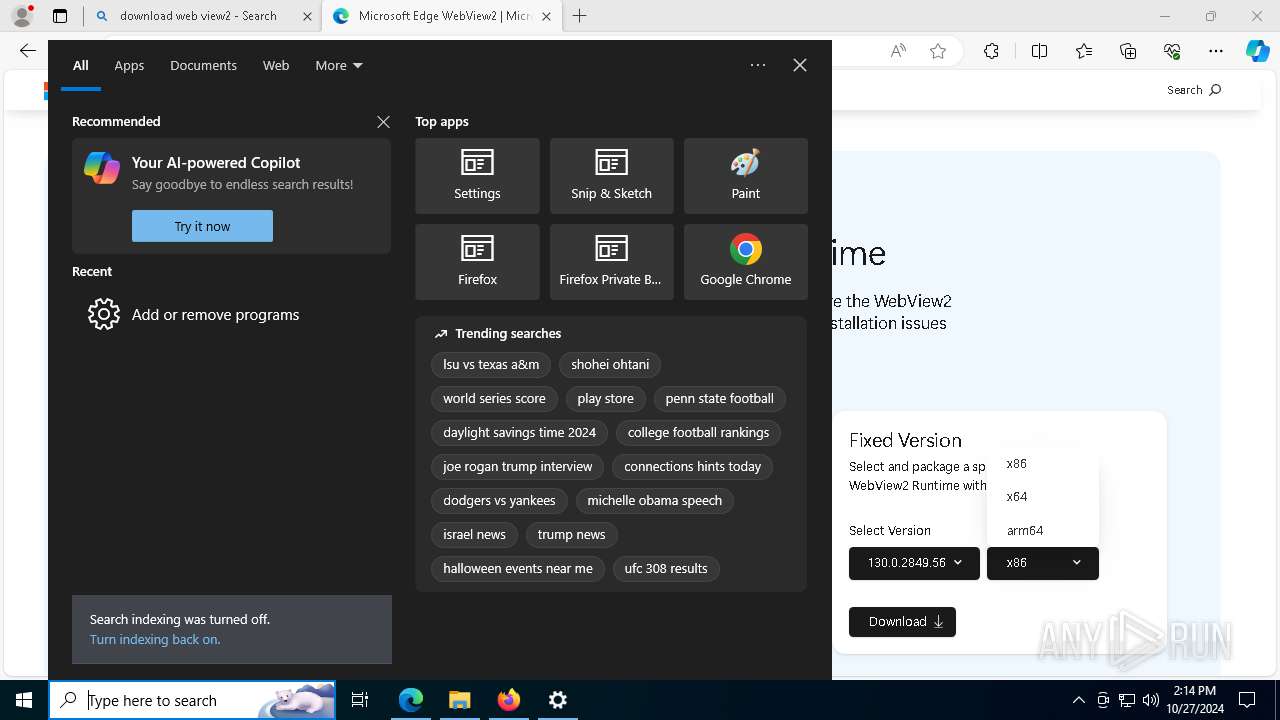The width and height of the screenshot is (1280, 720).
Task: Open search panel options ellipsis
Action: [758, 65]
